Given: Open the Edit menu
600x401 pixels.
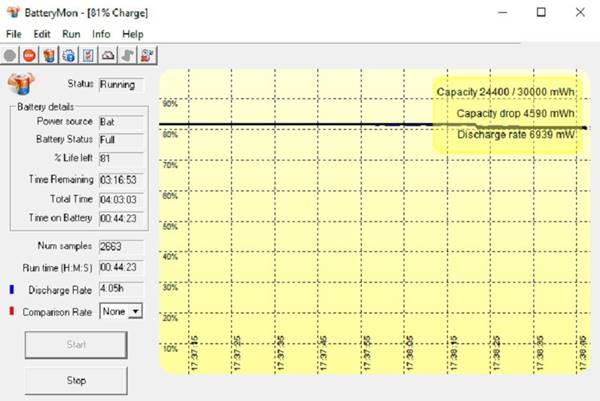Looking at the screenshot, I should 42,34.
